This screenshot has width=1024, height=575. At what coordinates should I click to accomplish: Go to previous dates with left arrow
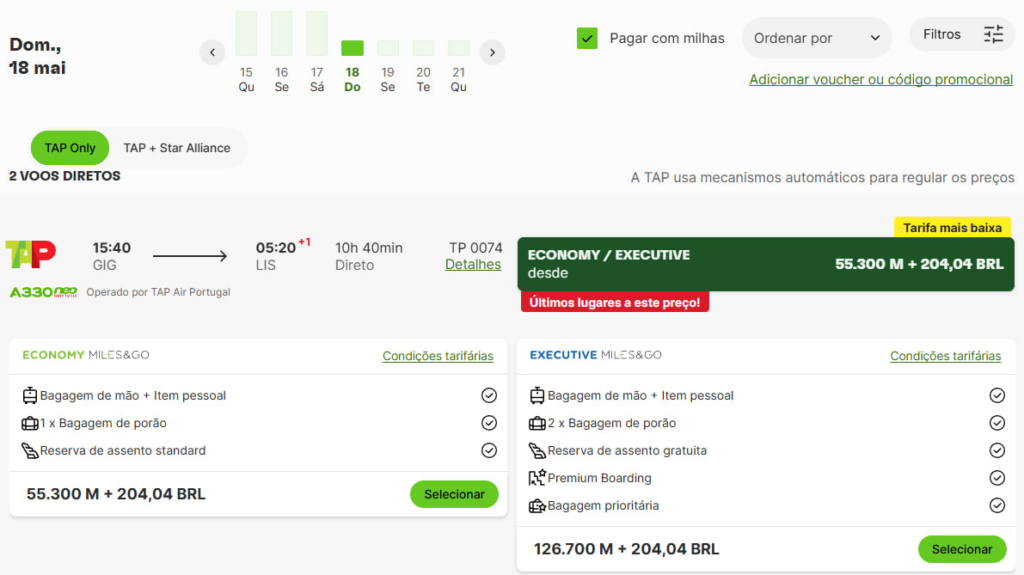(x=212, y=52)
